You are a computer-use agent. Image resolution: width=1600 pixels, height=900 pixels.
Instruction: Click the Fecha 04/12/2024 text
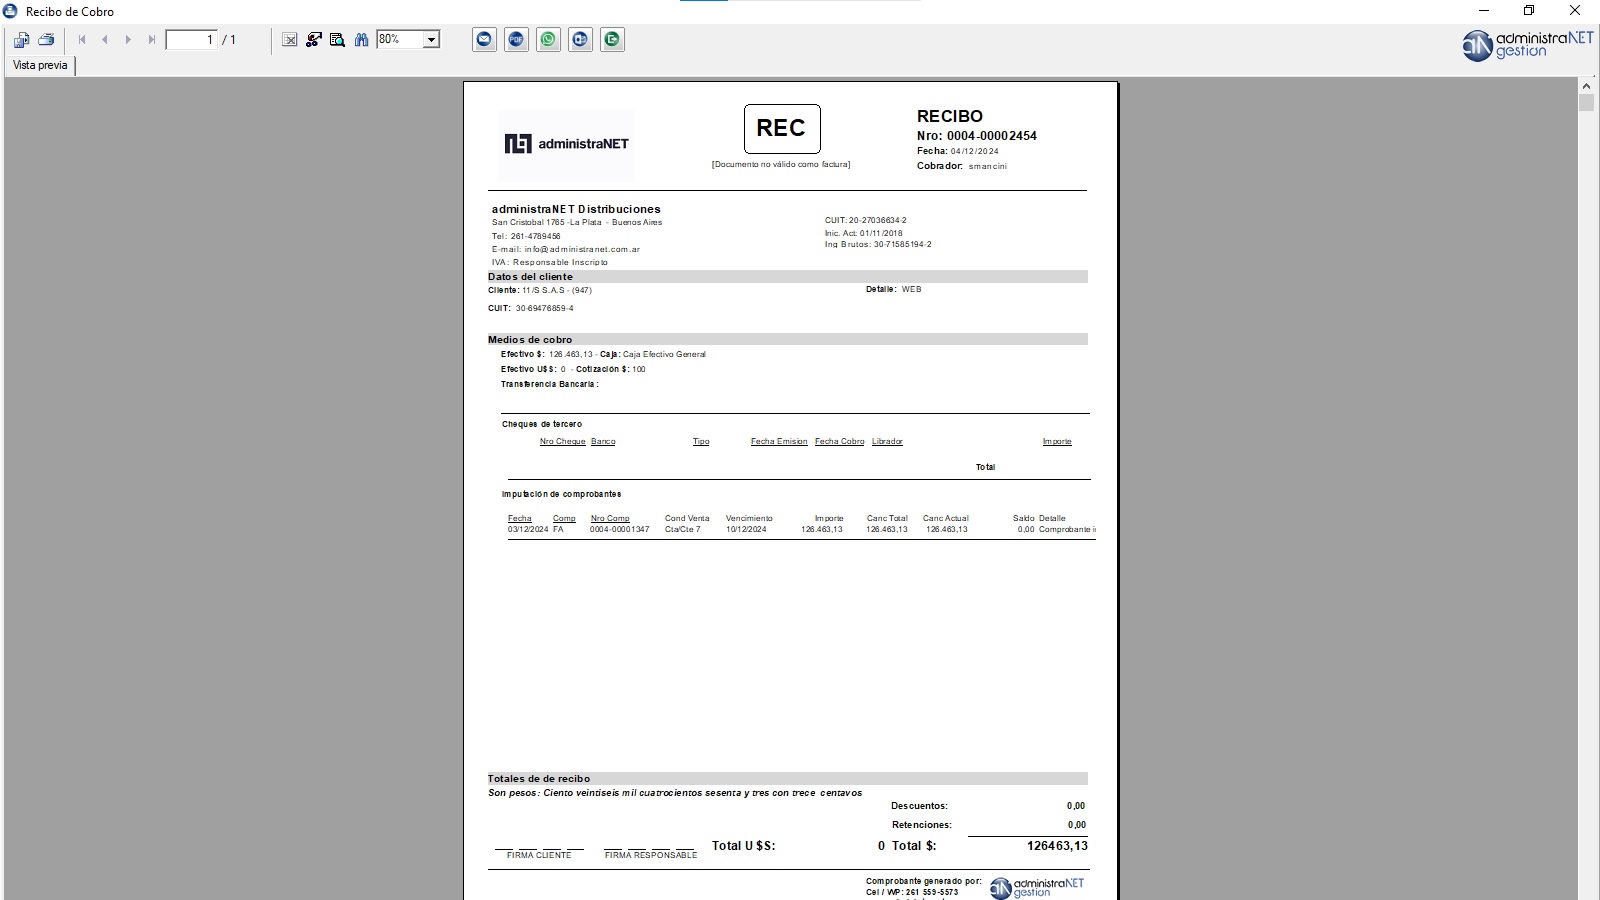[x=957, y=151]
